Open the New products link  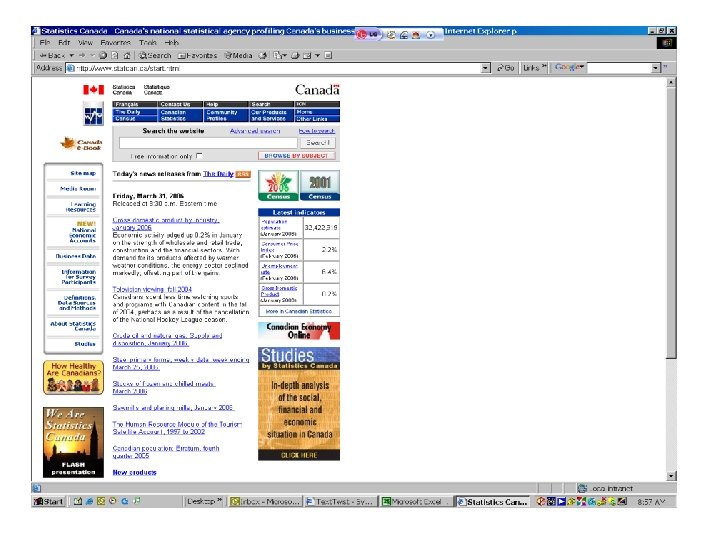click(x=135, y=472)
